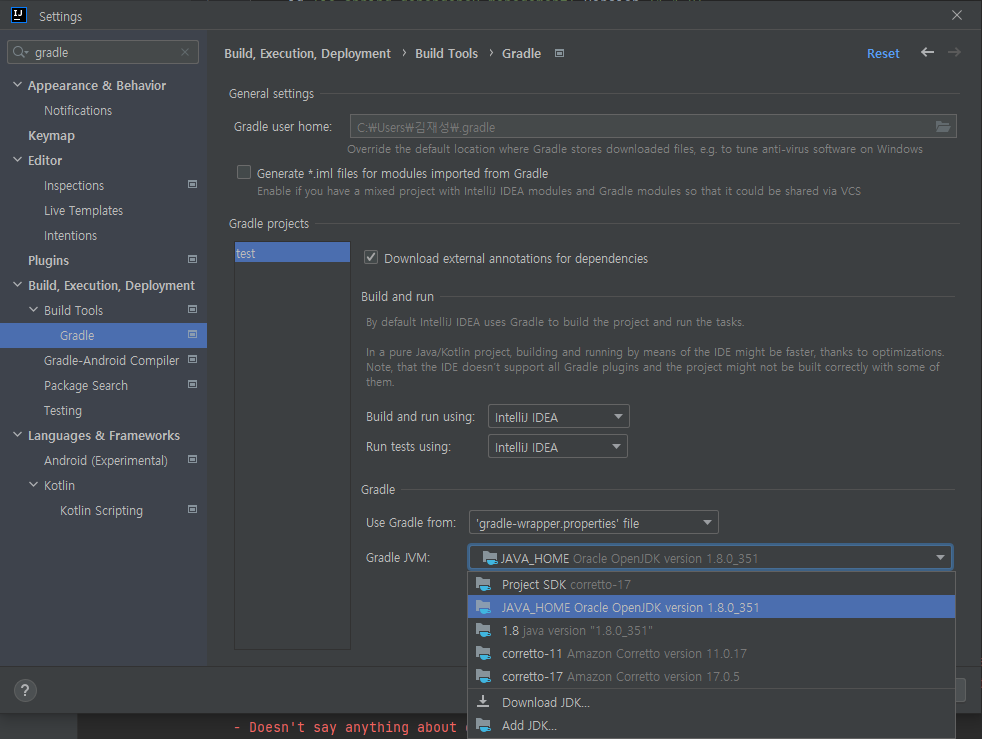Click project icon beside Android (Experimental)
982x739 pixels.
(x=192, y=460)
